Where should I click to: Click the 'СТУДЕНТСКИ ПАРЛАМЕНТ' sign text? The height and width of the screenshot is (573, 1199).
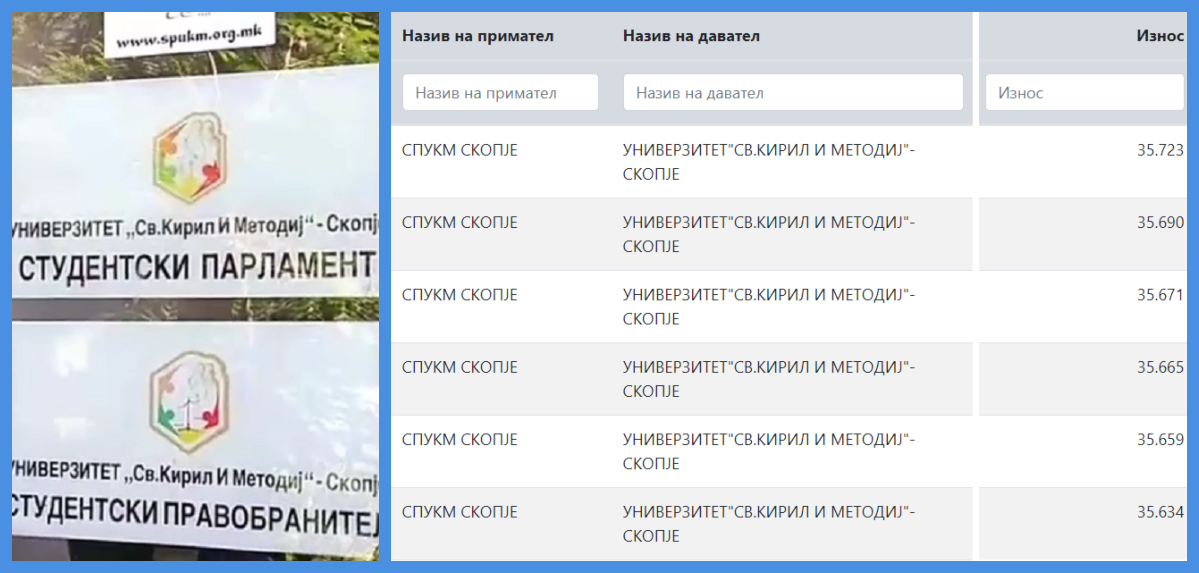pos(196,269)
